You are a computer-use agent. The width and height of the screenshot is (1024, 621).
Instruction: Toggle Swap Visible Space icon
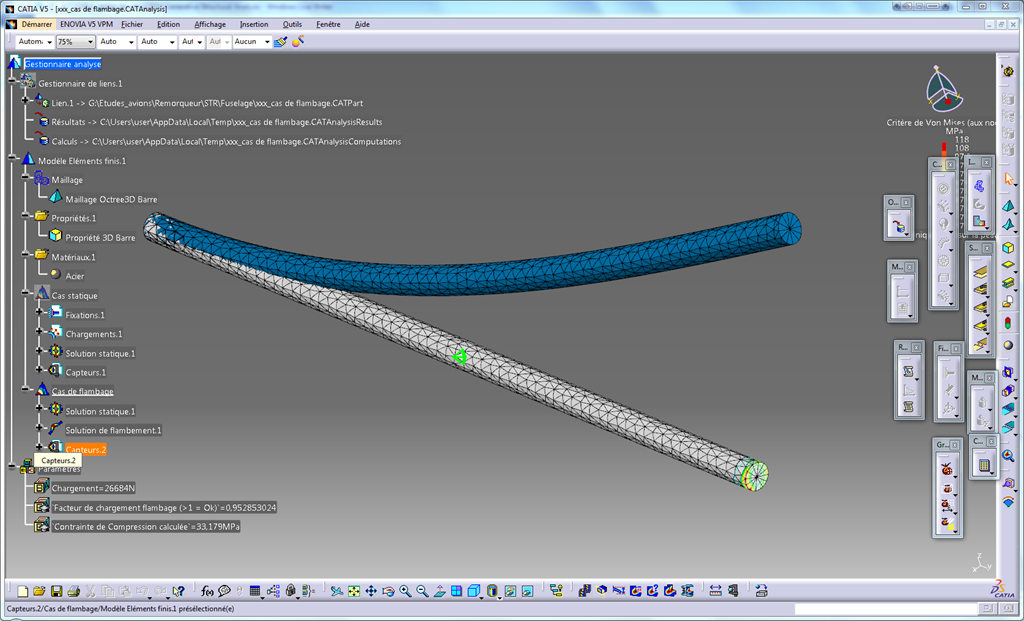pyautogui.click(x=527, y=591)
